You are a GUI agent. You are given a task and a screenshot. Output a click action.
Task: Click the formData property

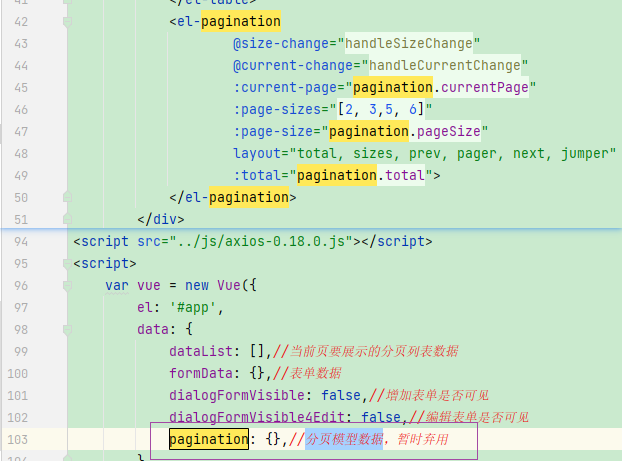coord(201,373)
